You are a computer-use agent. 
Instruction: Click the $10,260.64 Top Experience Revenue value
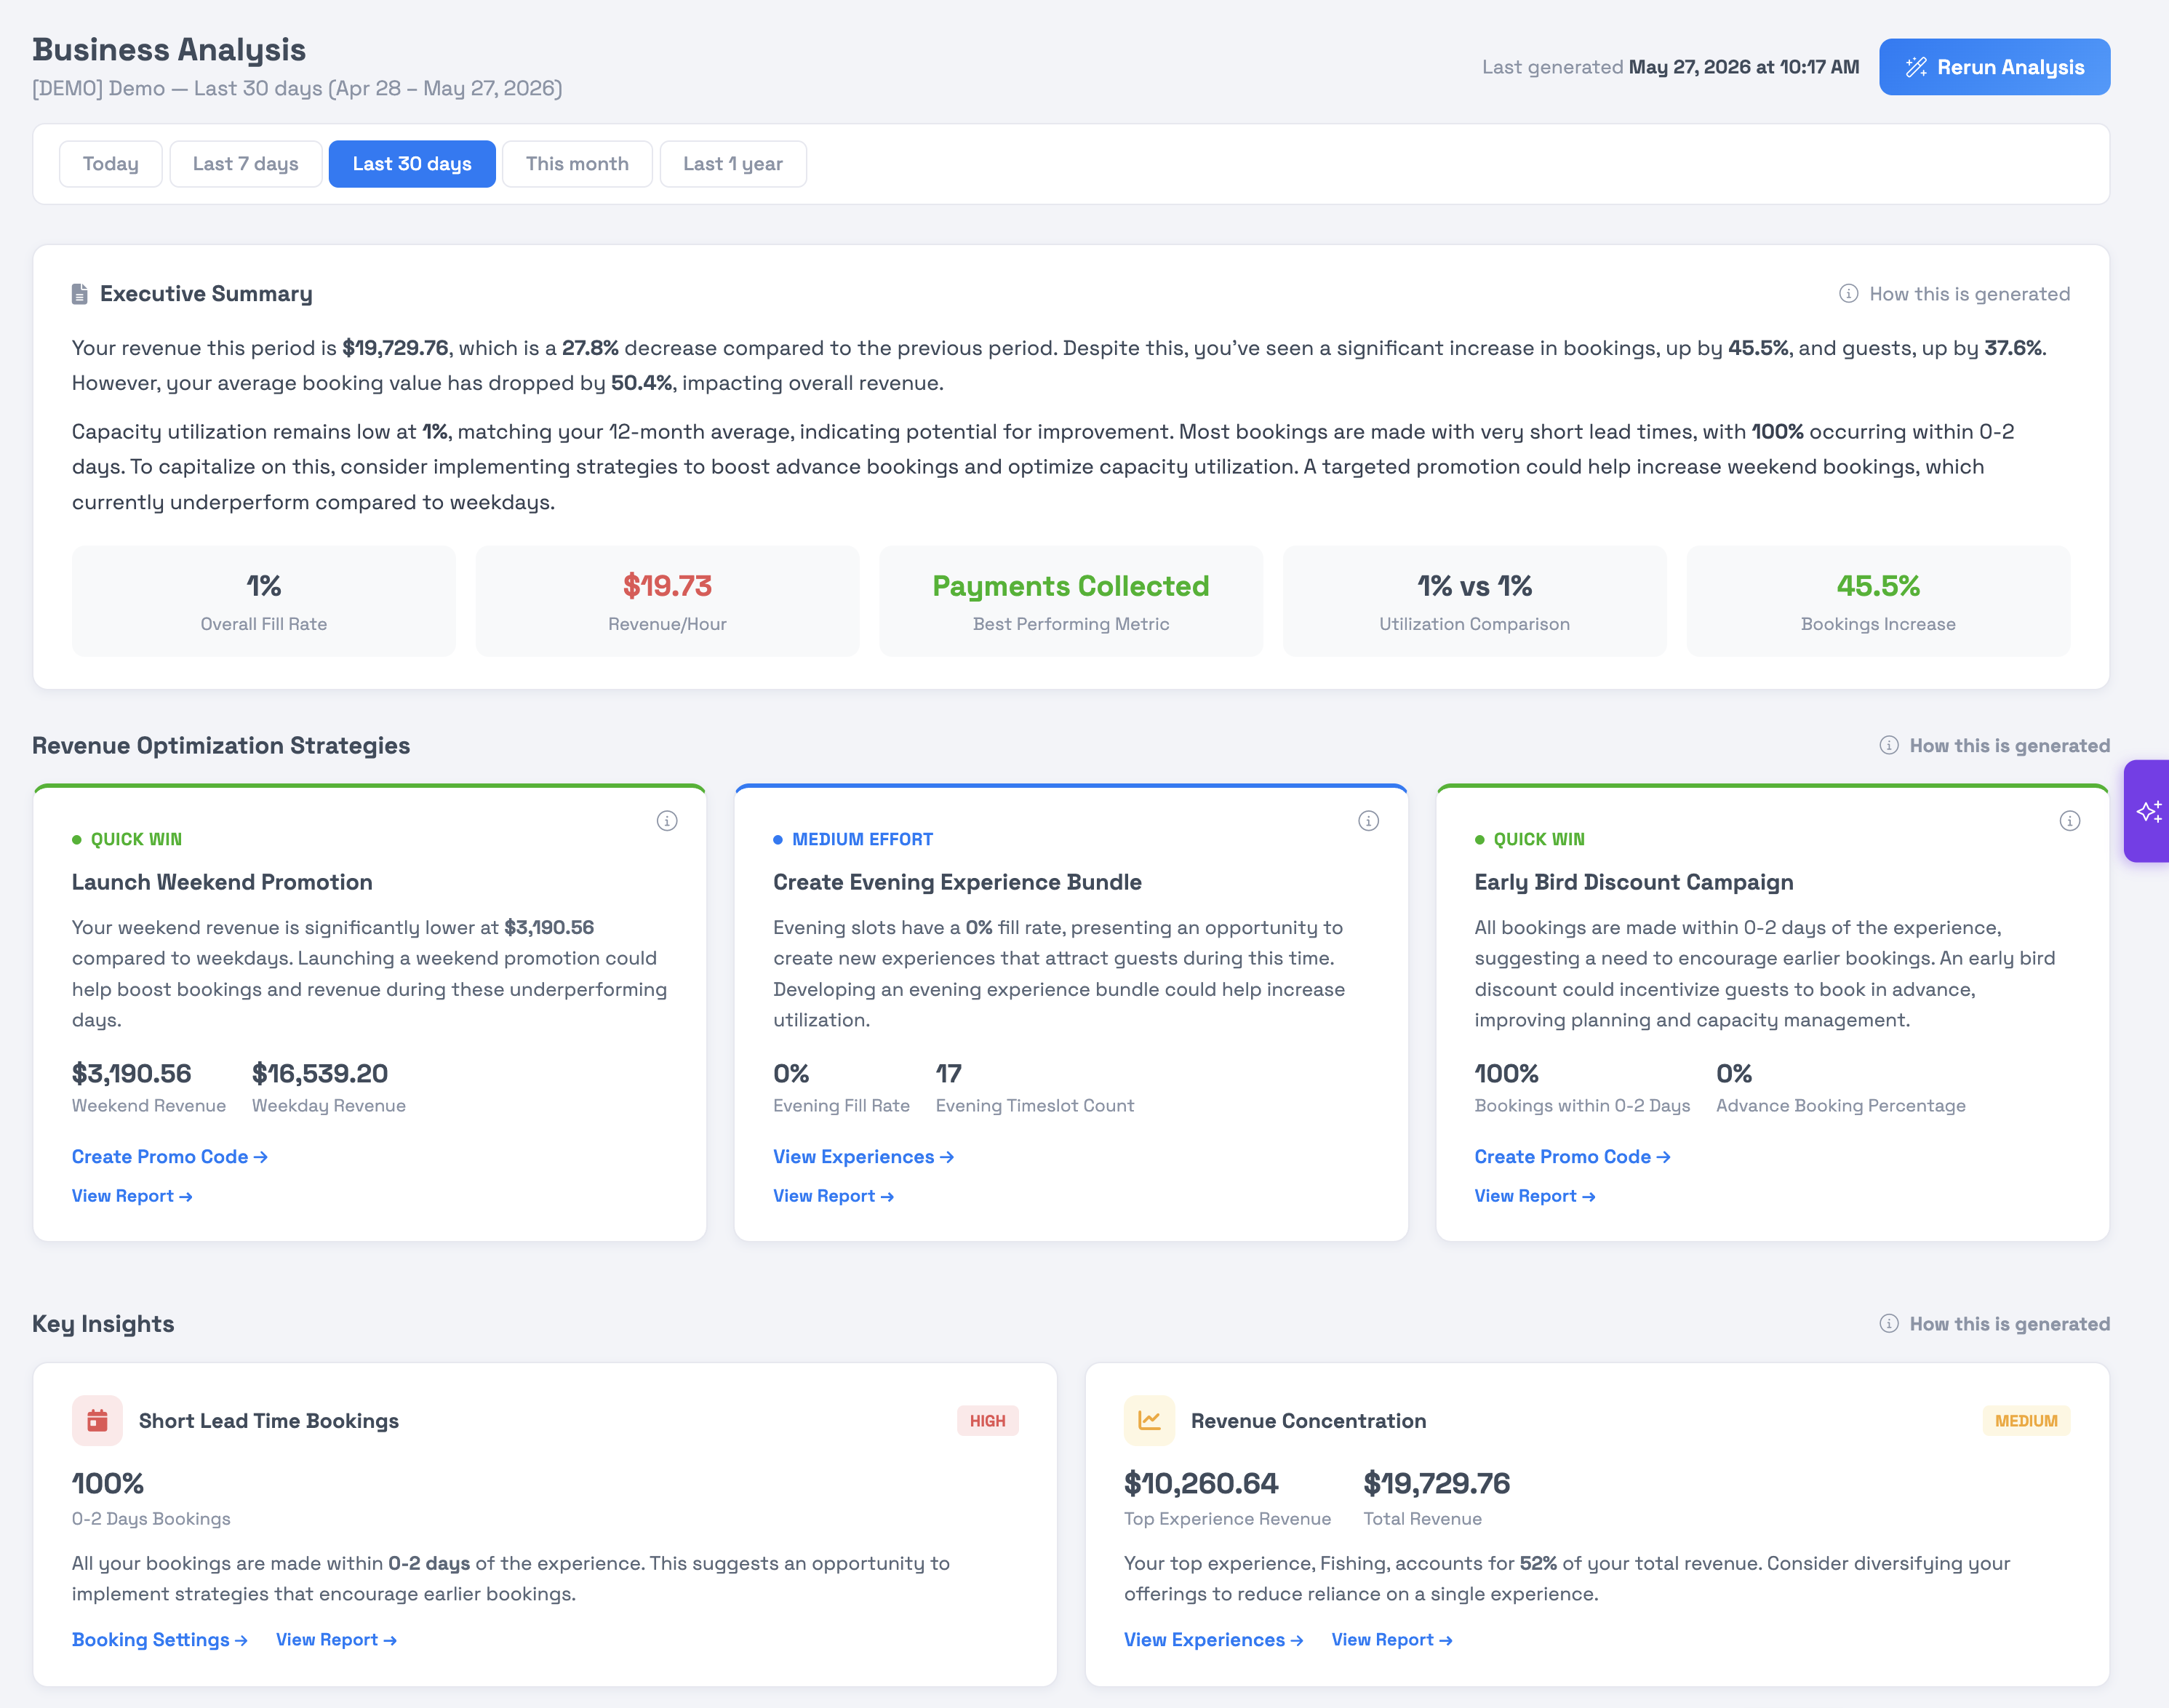1201,1484
